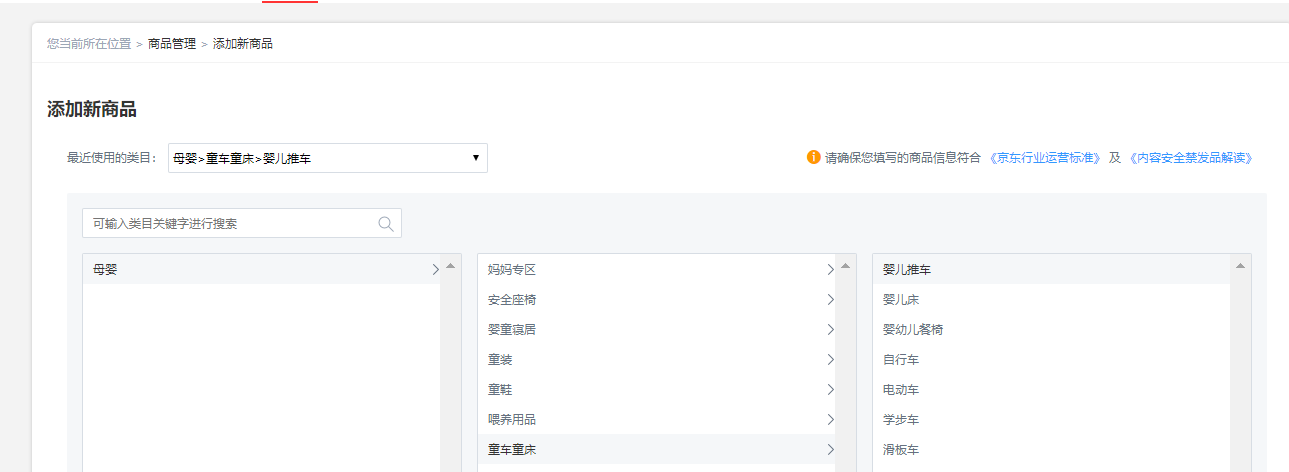This screenshot has width=1289, height=472.
Task: Go to 商品管理 breadcrumb
Action: pyautogui.click(x=172, y=44)
